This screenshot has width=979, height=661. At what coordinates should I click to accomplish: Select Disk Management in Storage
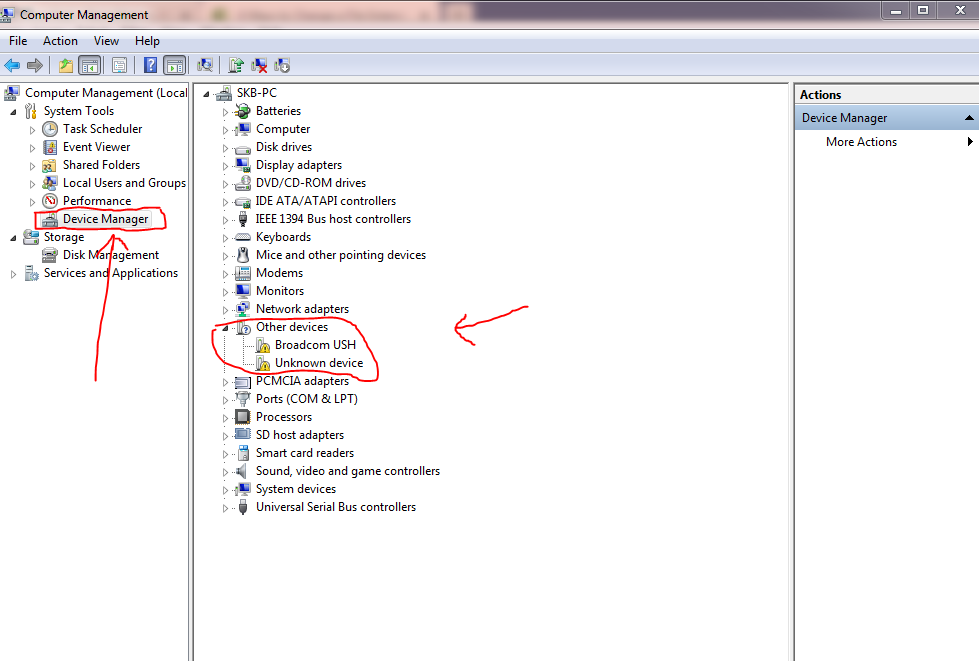[x=111, y=255]
